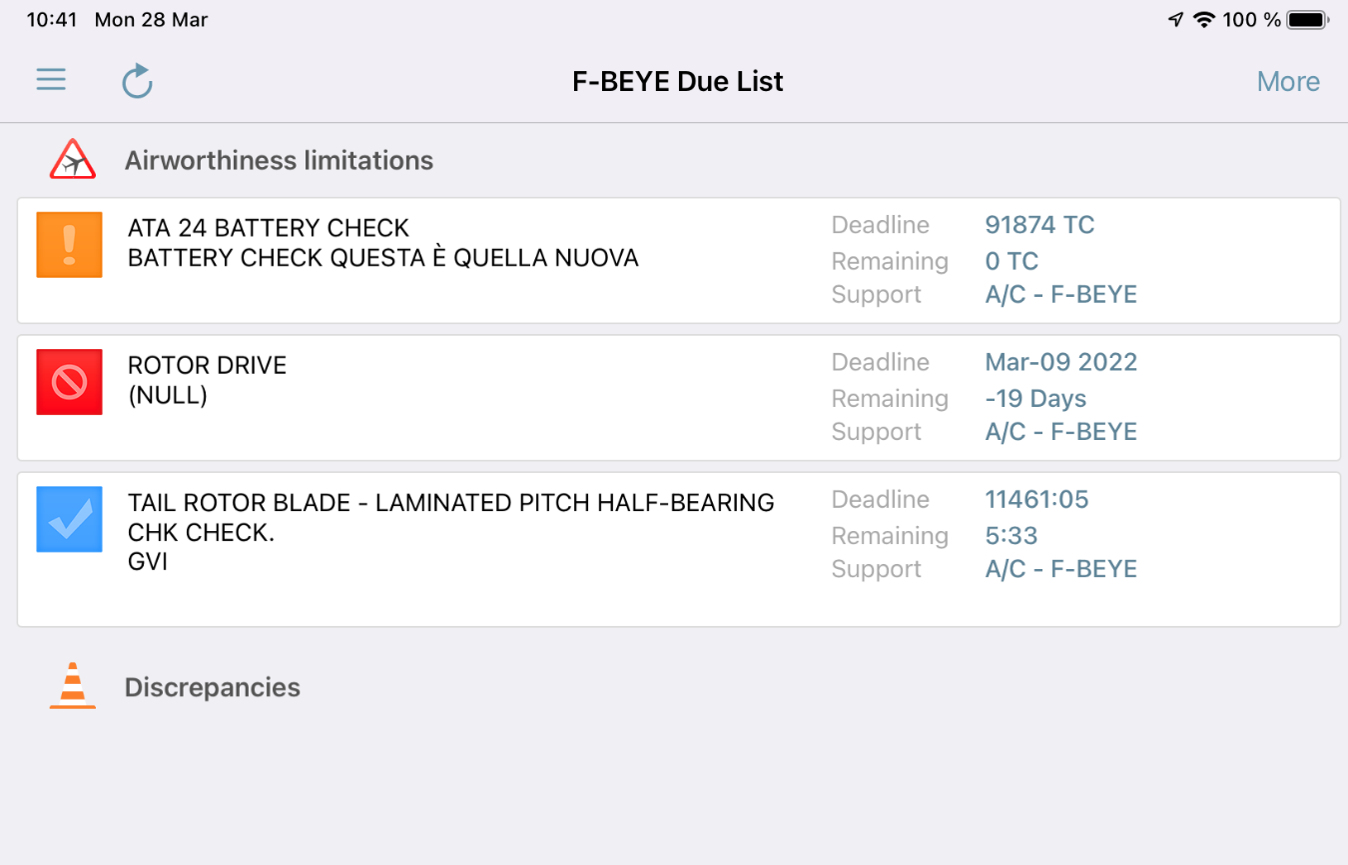Screen dimensions: 1348x865
Task: Open the ATA 24 BATTERY CHECK item
Action: point(679,260)
